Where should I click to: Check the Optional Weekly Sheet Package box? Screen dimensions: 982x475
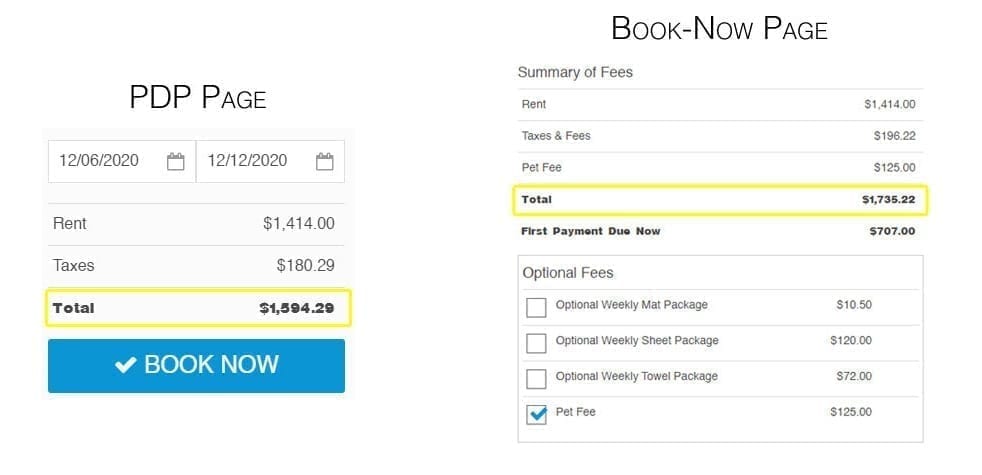536,343
